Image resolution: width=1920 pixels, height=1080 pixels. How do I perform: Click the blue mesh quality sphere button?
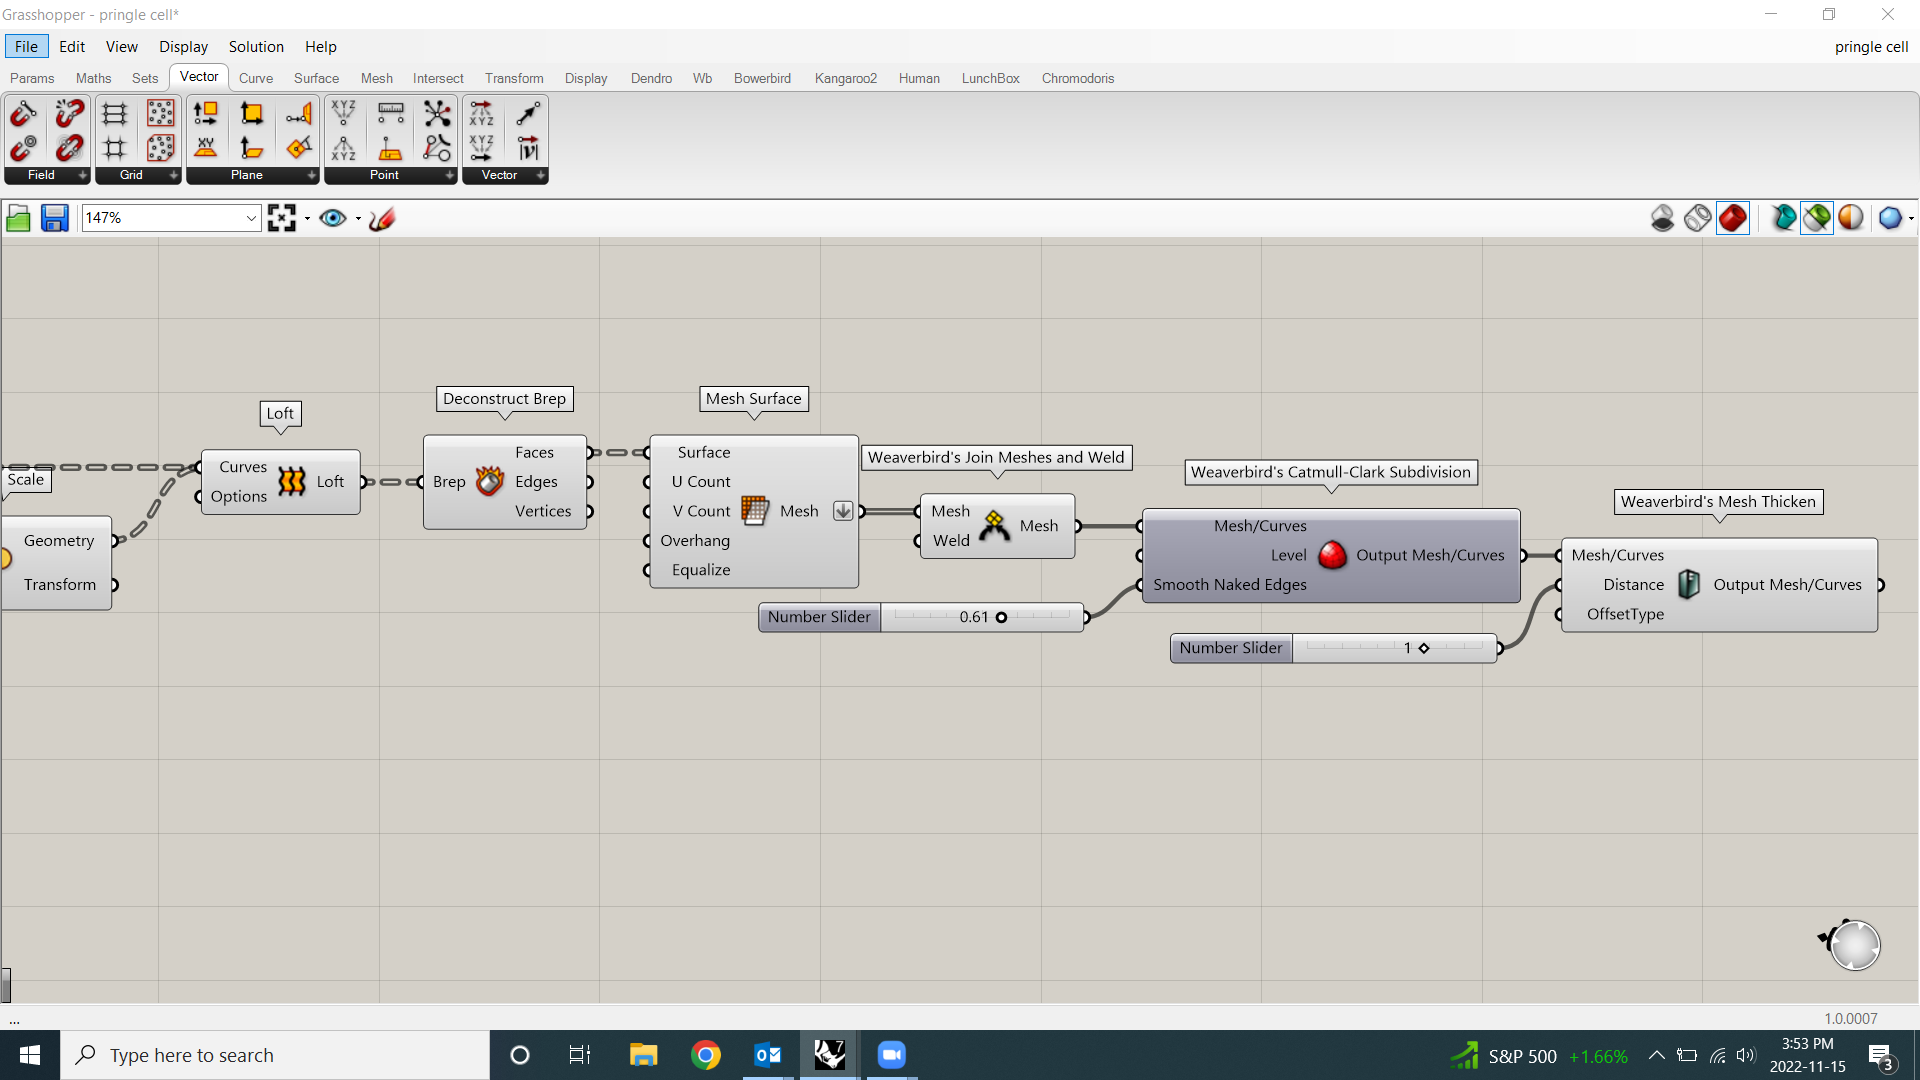(x=1890, y=218)
